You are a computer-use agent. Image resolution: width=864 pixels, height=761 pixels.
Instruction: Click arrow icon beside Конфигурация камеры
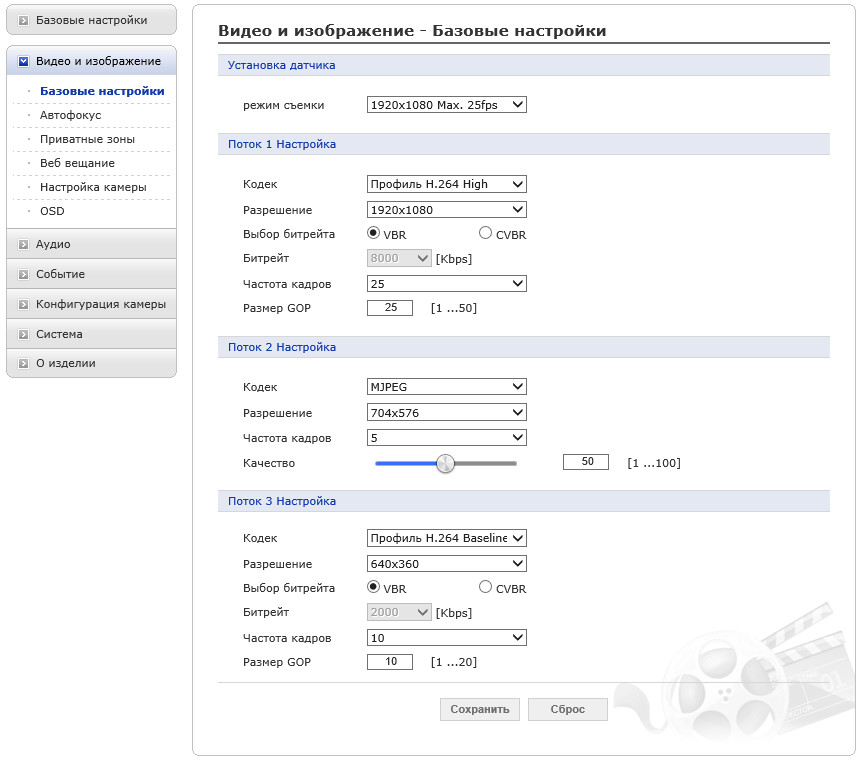[24, 304]
